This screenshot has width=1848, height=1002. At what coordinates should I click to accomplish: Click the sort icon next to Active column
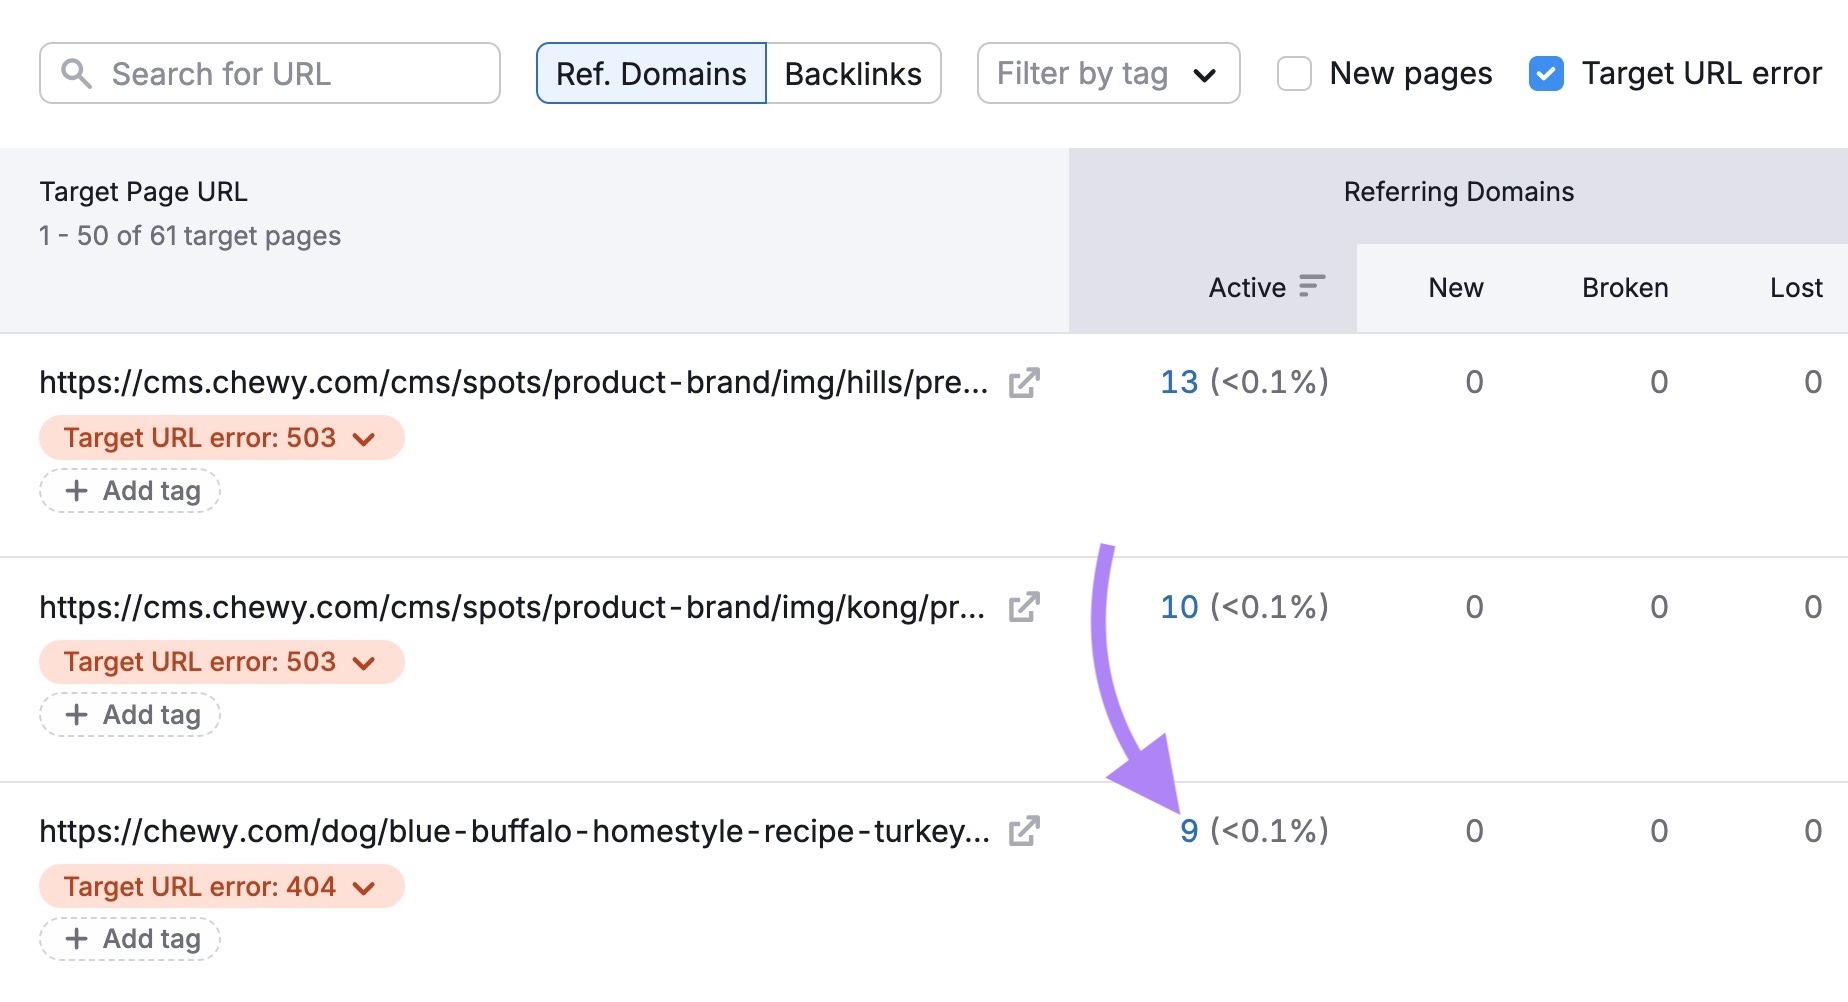click(x=1311, y=287)
